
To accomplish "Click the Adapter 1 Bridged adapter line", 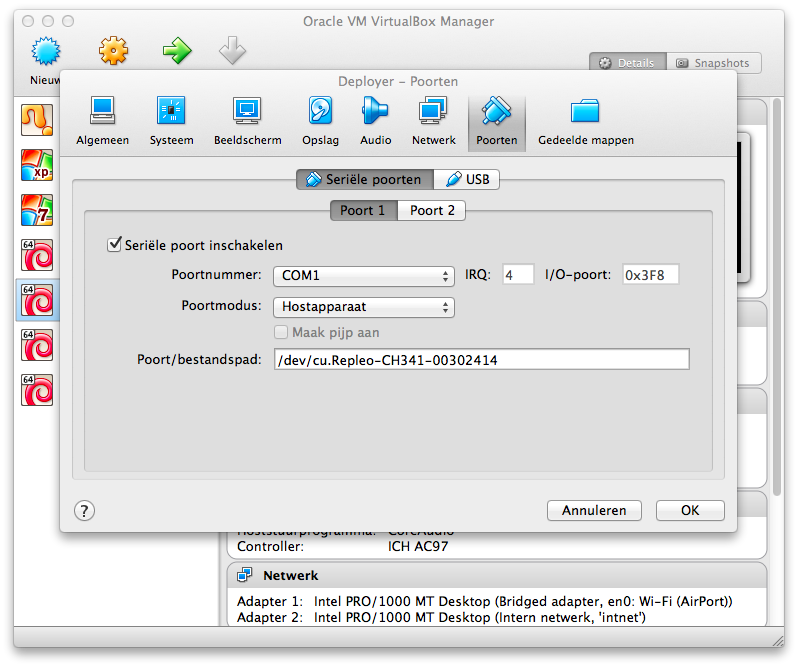I will point(484,601).
